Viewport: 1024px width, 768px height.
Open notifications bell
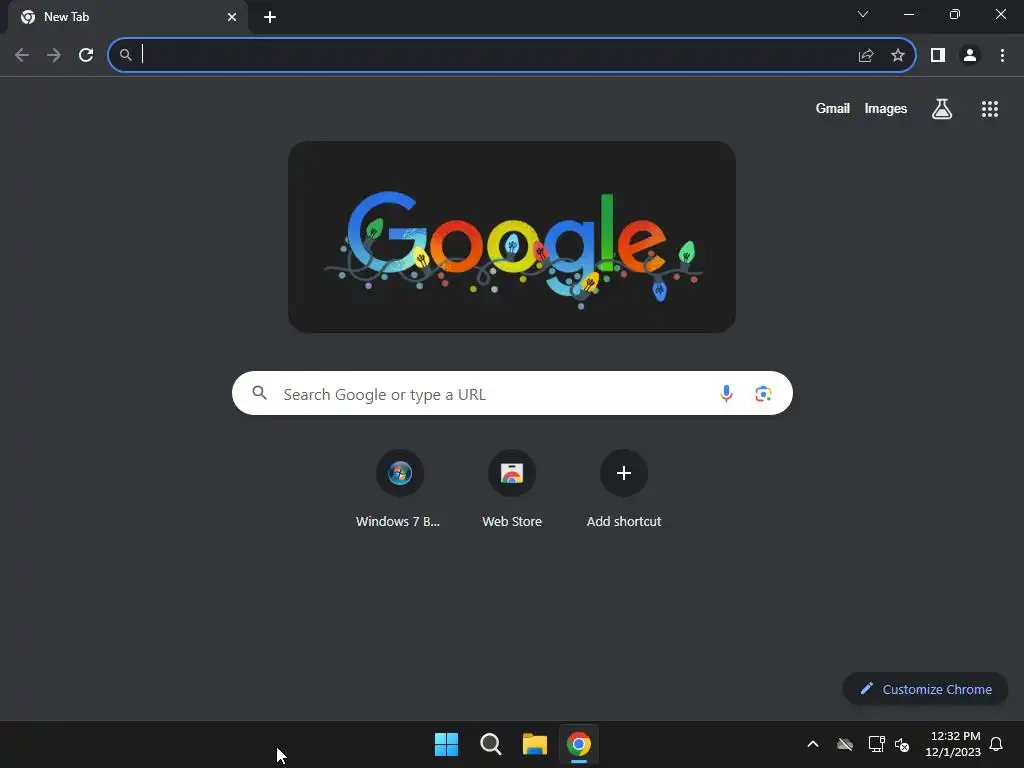(997, 744)
